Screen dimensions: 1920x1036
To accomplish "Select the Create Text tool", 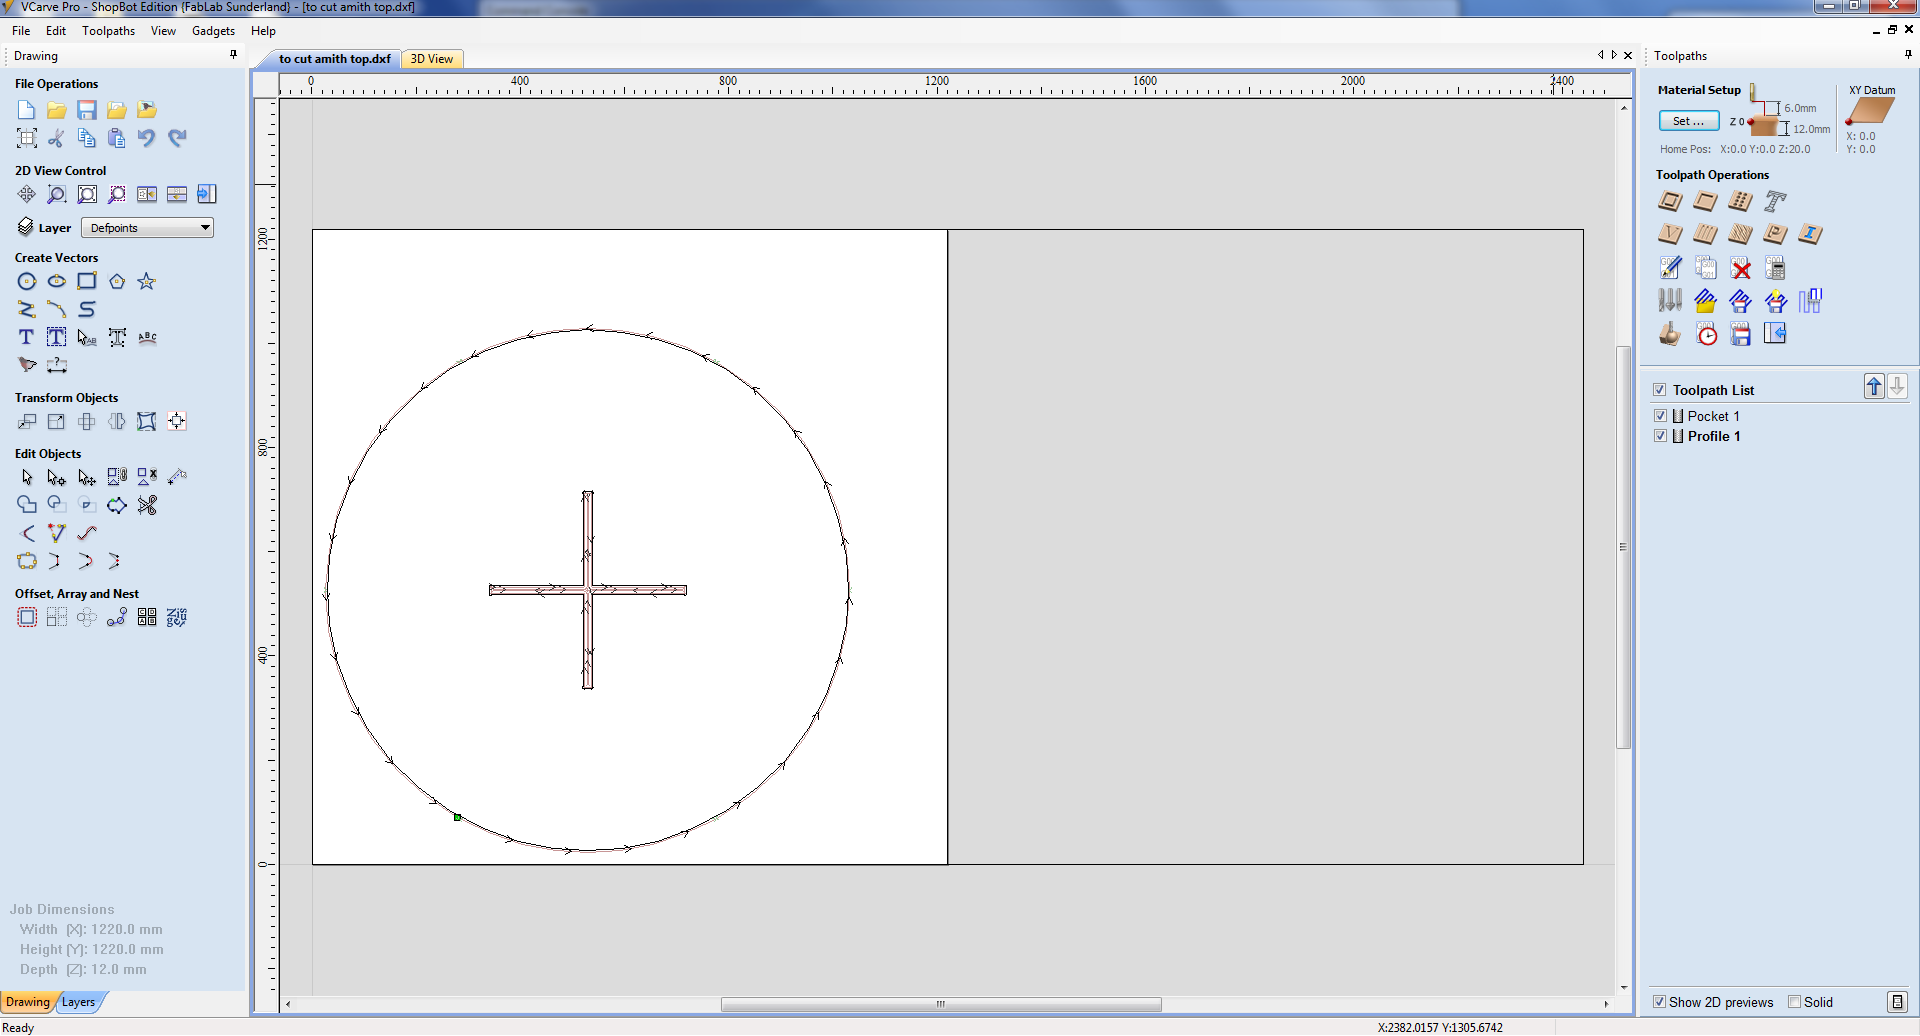I will [x=27, y=337].
